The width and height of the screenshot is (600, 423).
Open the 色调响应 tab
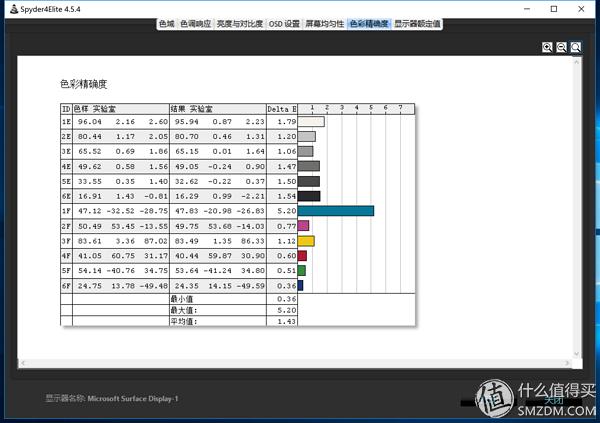coord(195,23)
